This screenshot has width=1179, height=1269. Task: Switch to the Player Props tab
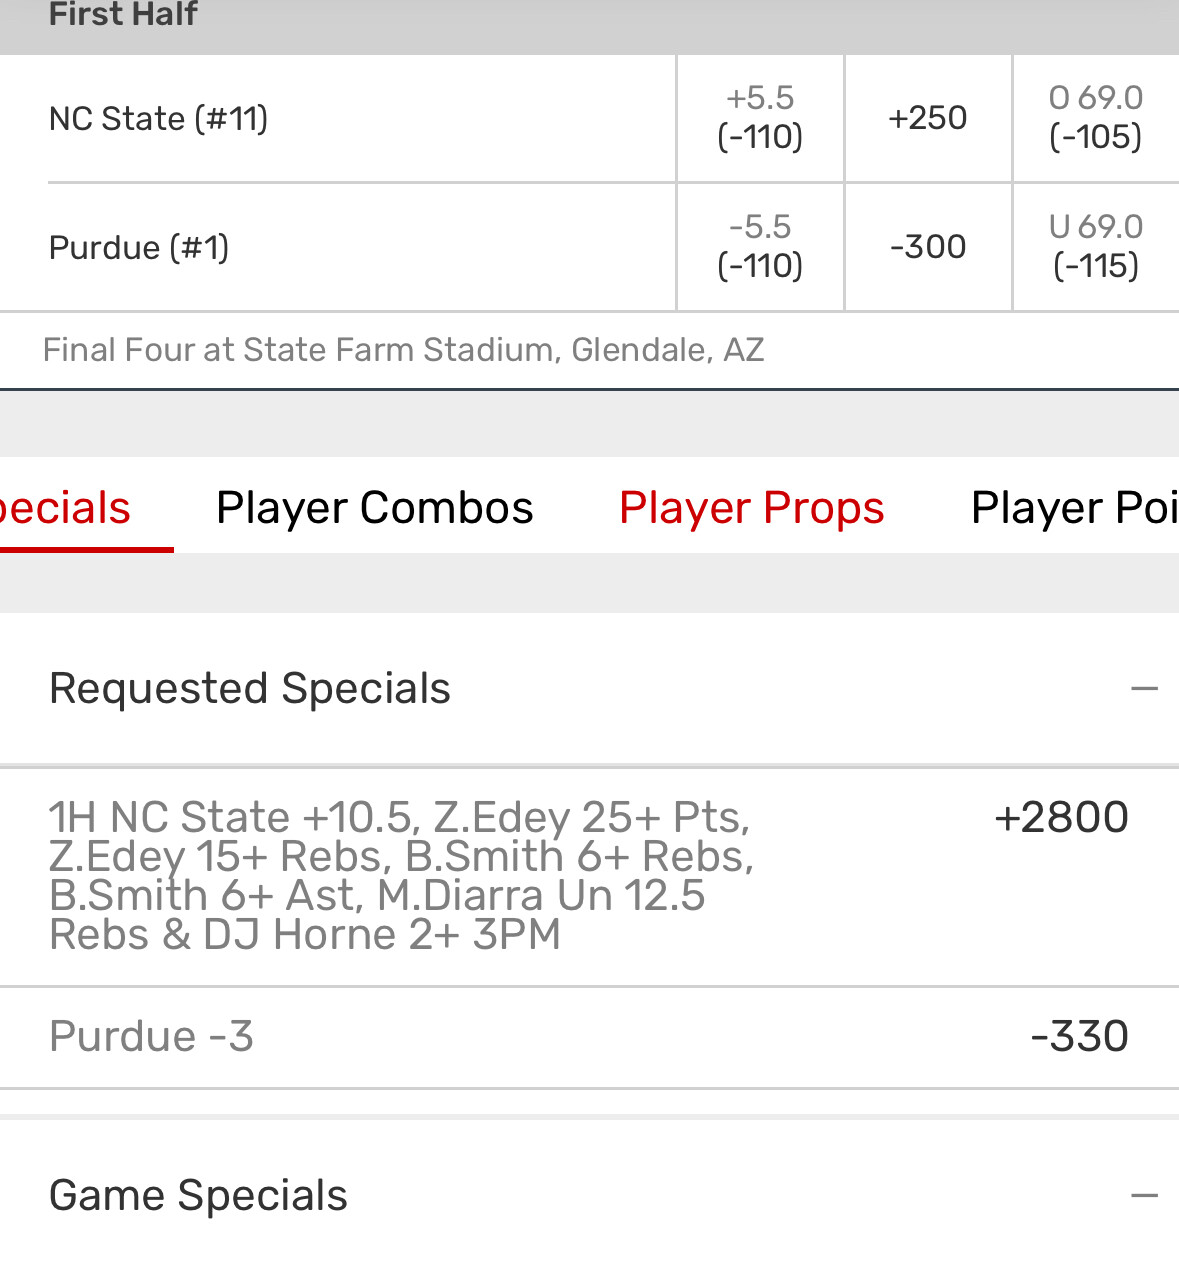(x=751, y=508)
